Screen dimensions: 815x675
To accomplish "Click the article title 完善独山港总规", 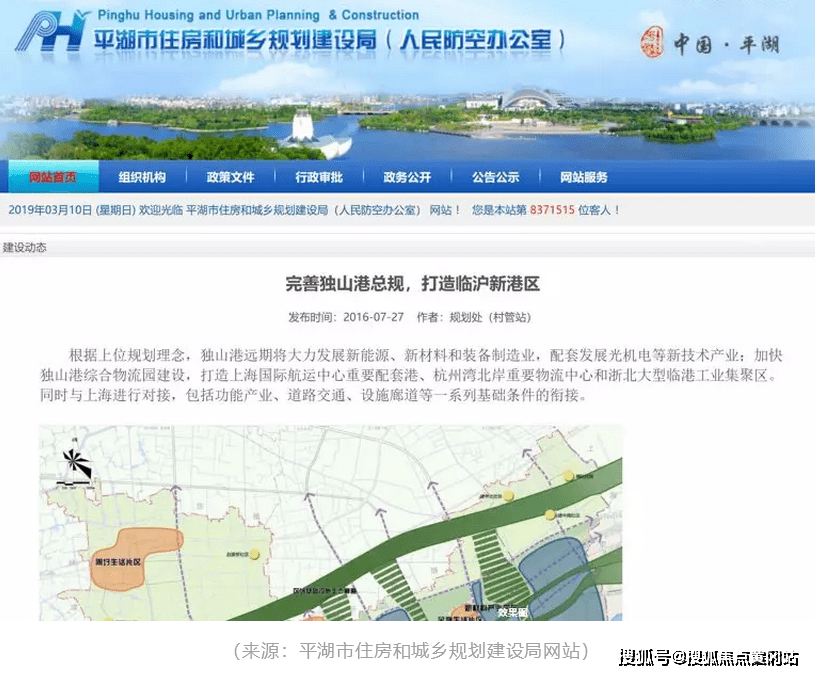I will [x=412, y=284].
